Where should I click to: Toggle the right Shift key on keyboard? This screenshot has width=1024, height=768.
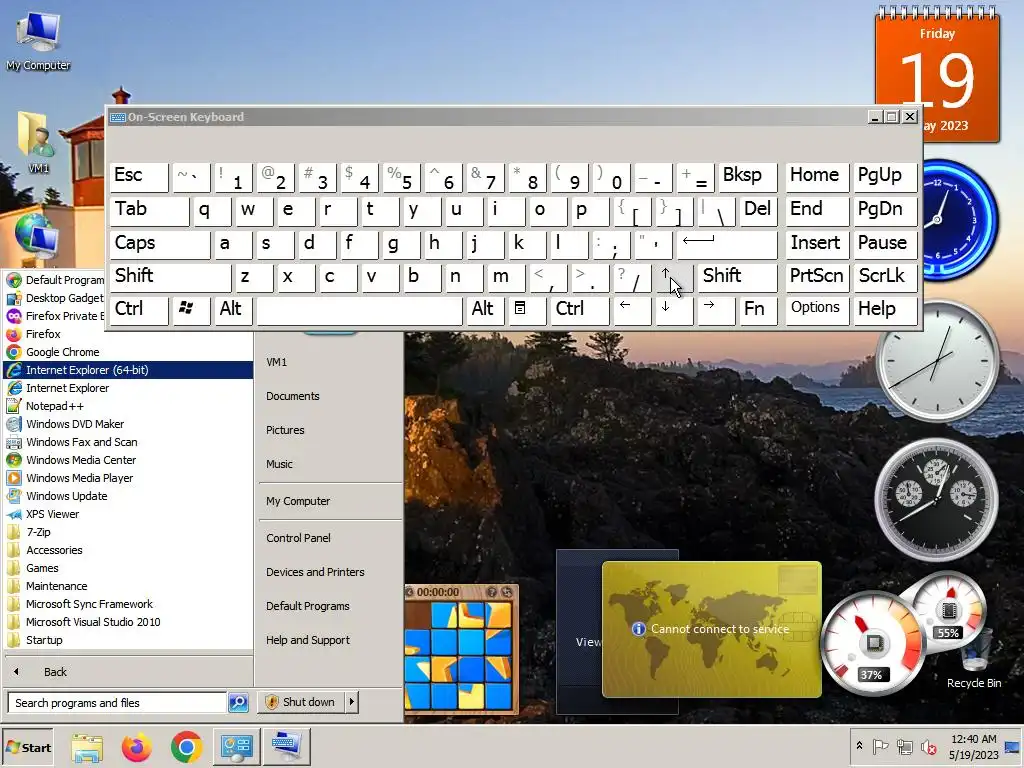[x=737, y=277]
